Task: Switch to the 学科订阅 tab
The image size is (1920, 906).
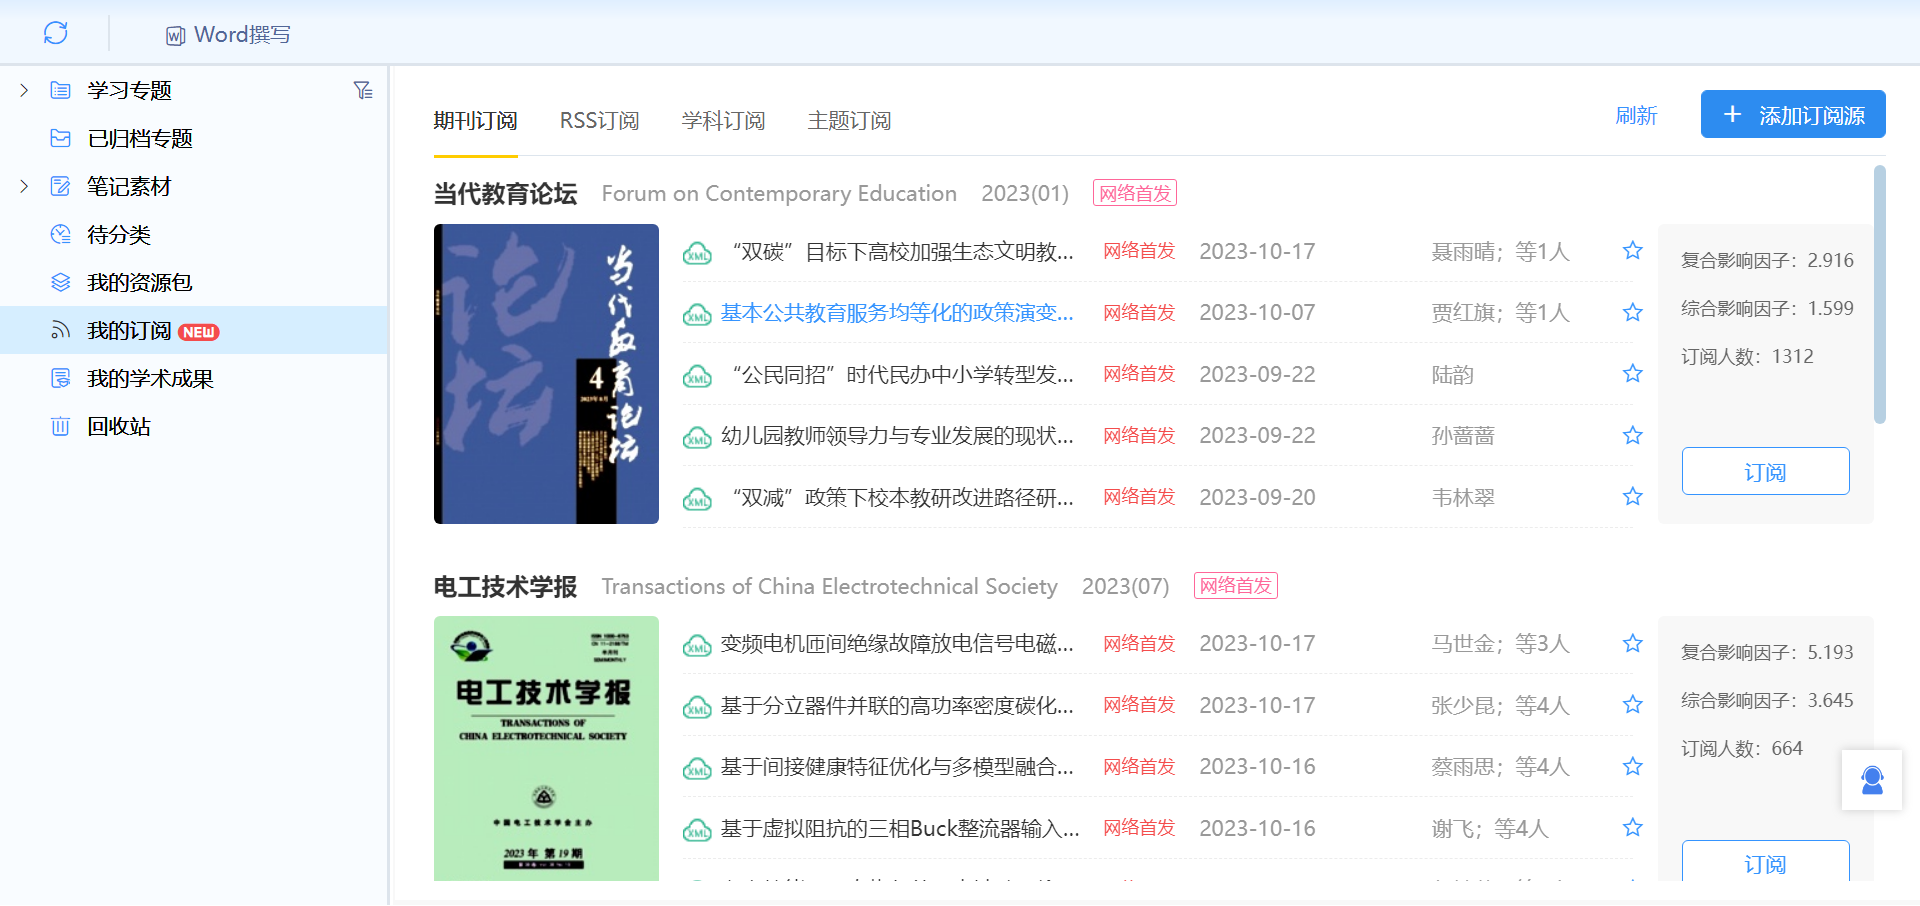Action: tap(723, 121)
